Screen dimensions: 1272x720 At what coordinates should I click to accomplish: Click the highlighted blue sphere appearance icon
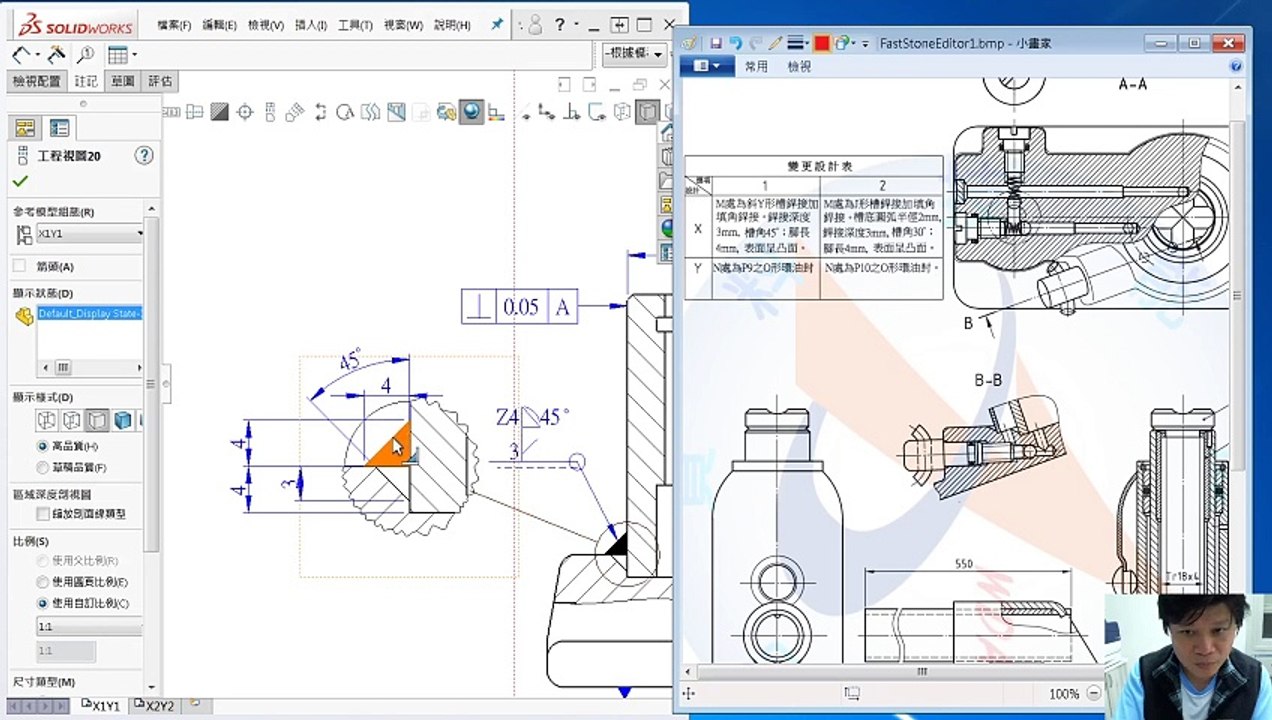(x=472, y=112)
